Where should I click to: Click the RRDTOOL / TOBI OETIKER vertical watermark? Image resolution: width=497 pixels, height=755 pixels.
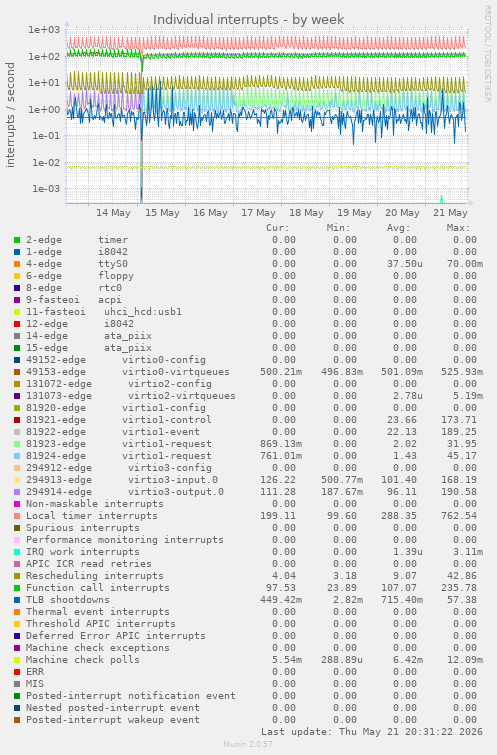[487, 53]
